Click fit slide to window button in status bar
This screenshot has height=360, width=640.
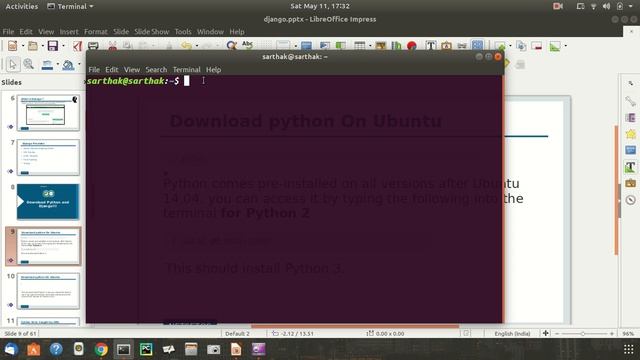coord(546,333)
